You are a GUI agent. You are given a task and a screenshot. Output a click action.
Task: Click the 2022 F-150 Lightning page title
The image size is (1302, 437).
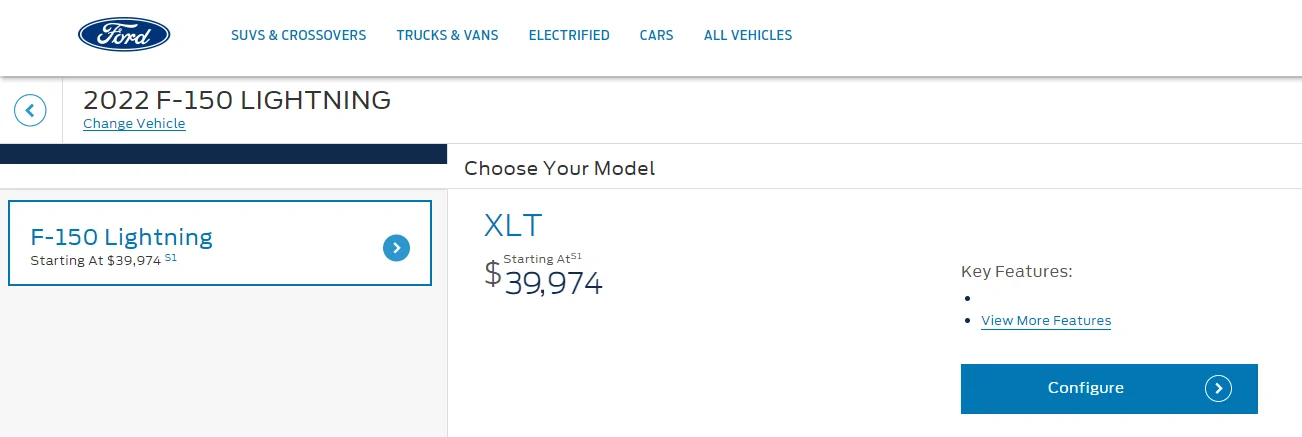click(237, 100)
